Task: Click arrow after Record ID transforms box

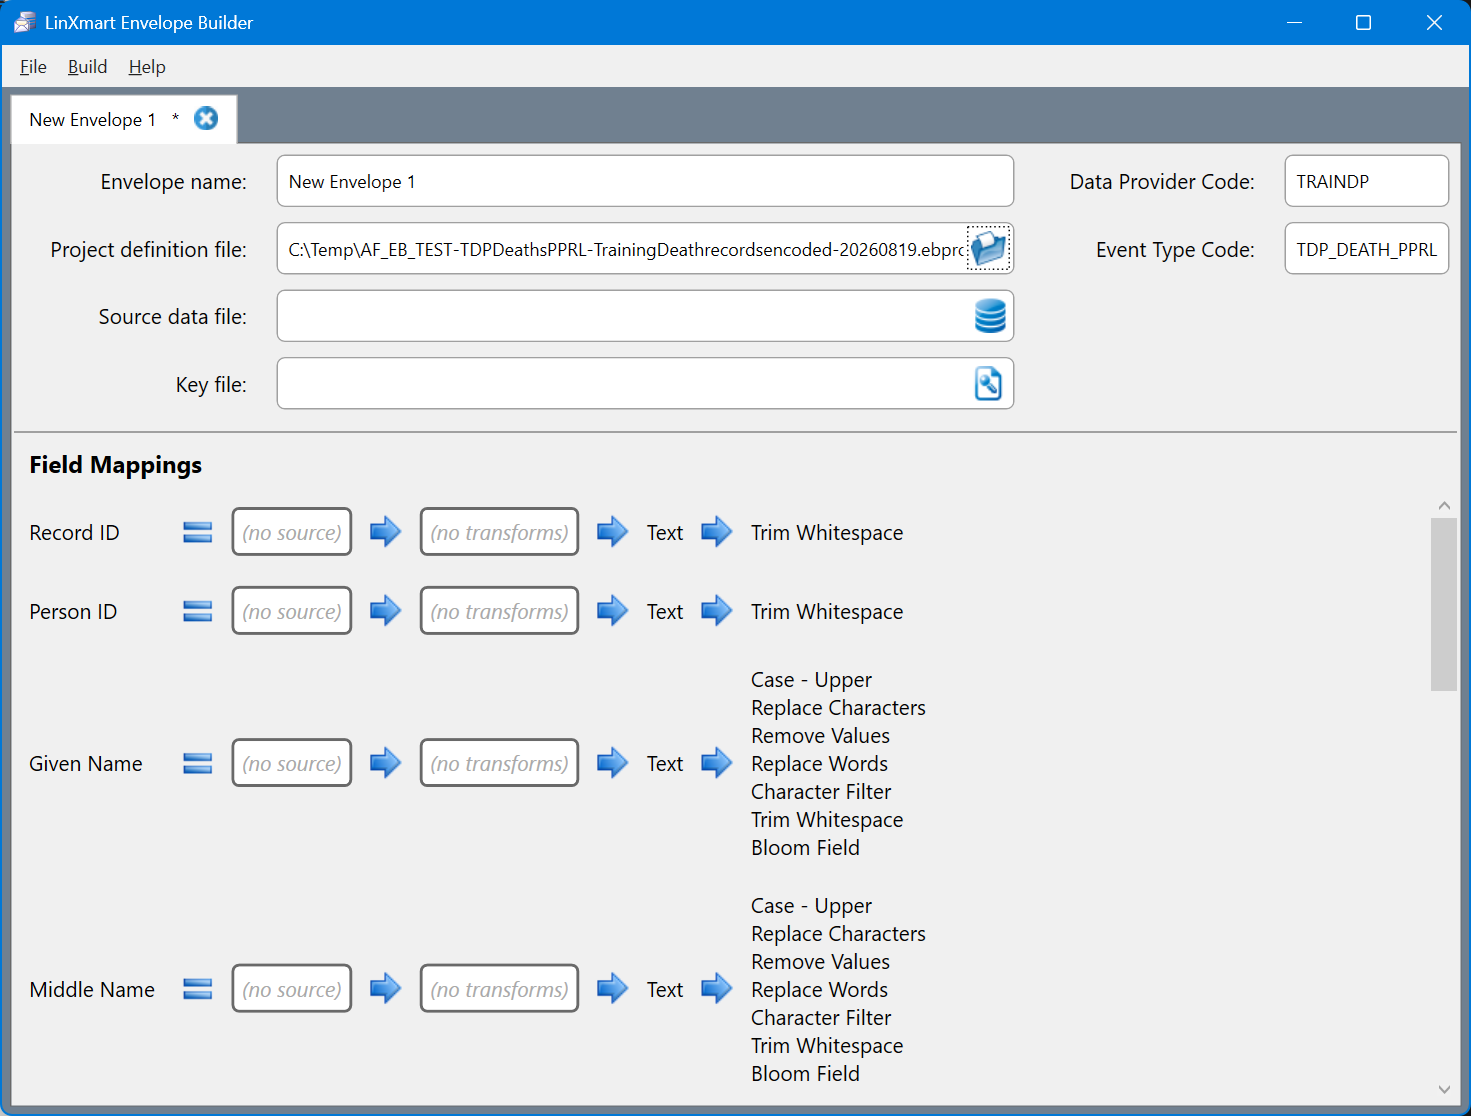Action: (x=613, y=532)
